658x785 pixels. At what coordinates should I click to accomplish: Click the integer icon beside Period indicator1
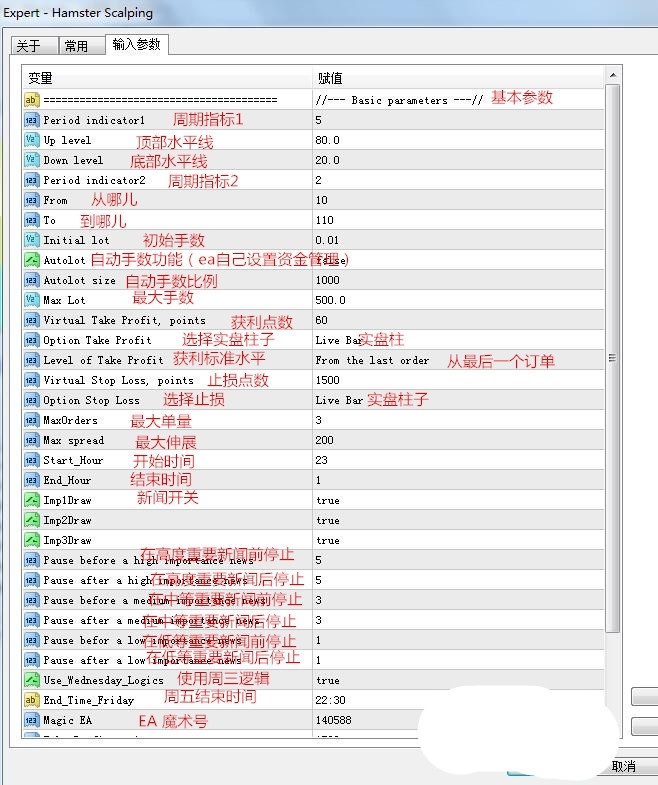(x=31, y=120)
